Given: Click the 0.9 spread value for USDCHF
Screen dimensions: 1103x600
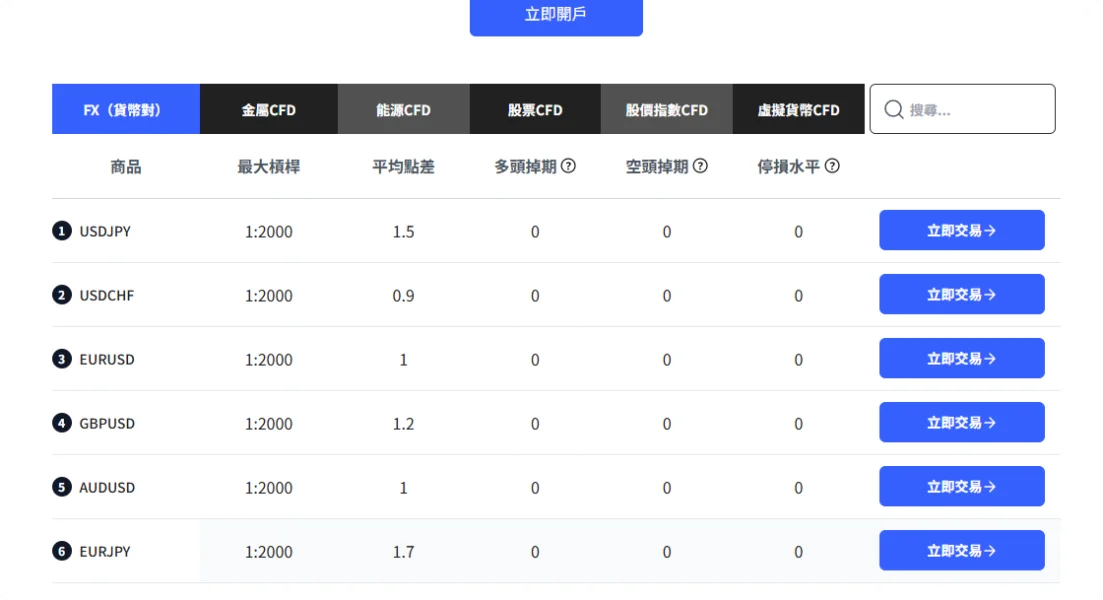Looking at the screenshot, I should (x=404, y=295).
